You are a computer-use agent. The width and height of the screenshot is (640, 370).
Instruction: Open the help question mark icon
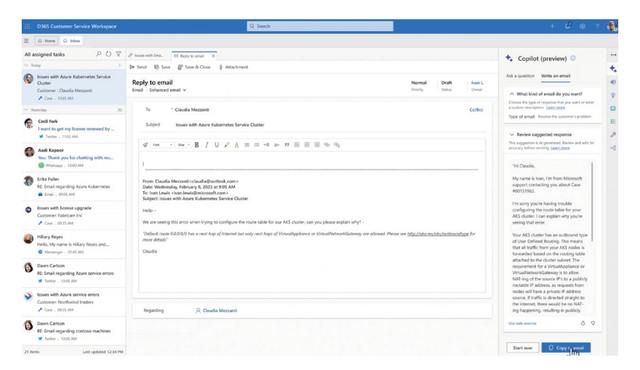coord(597,26)
